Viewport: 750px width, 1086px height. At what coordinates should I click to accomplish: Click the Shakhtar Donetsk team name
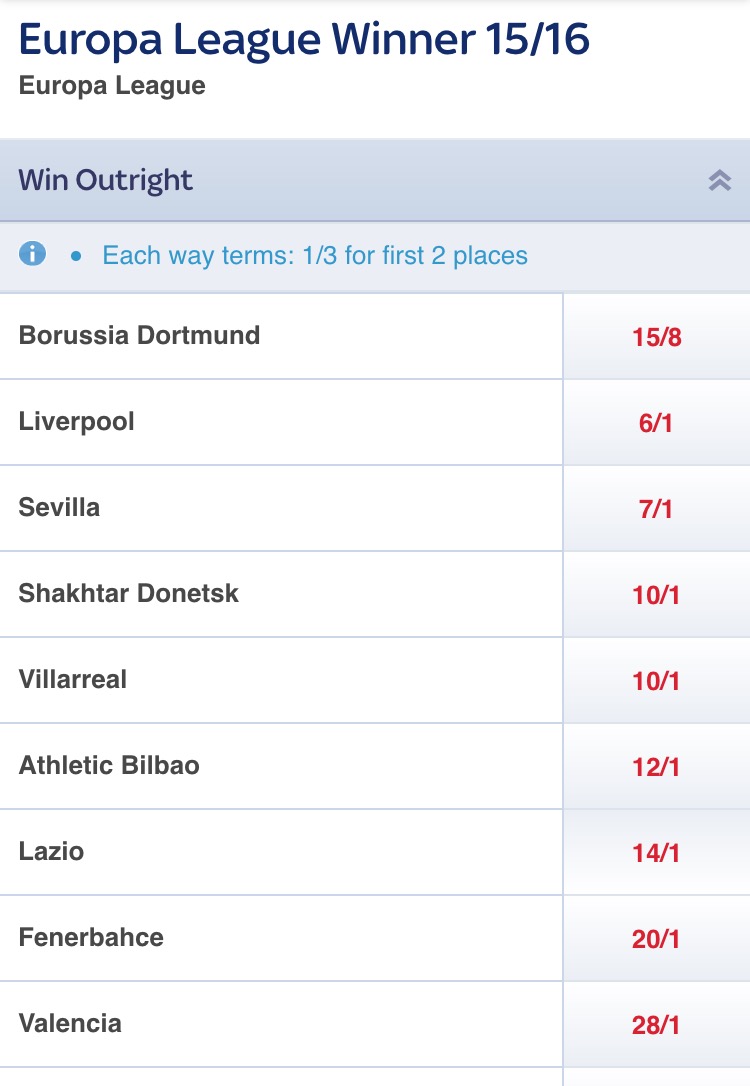click(x=128, y=593)
